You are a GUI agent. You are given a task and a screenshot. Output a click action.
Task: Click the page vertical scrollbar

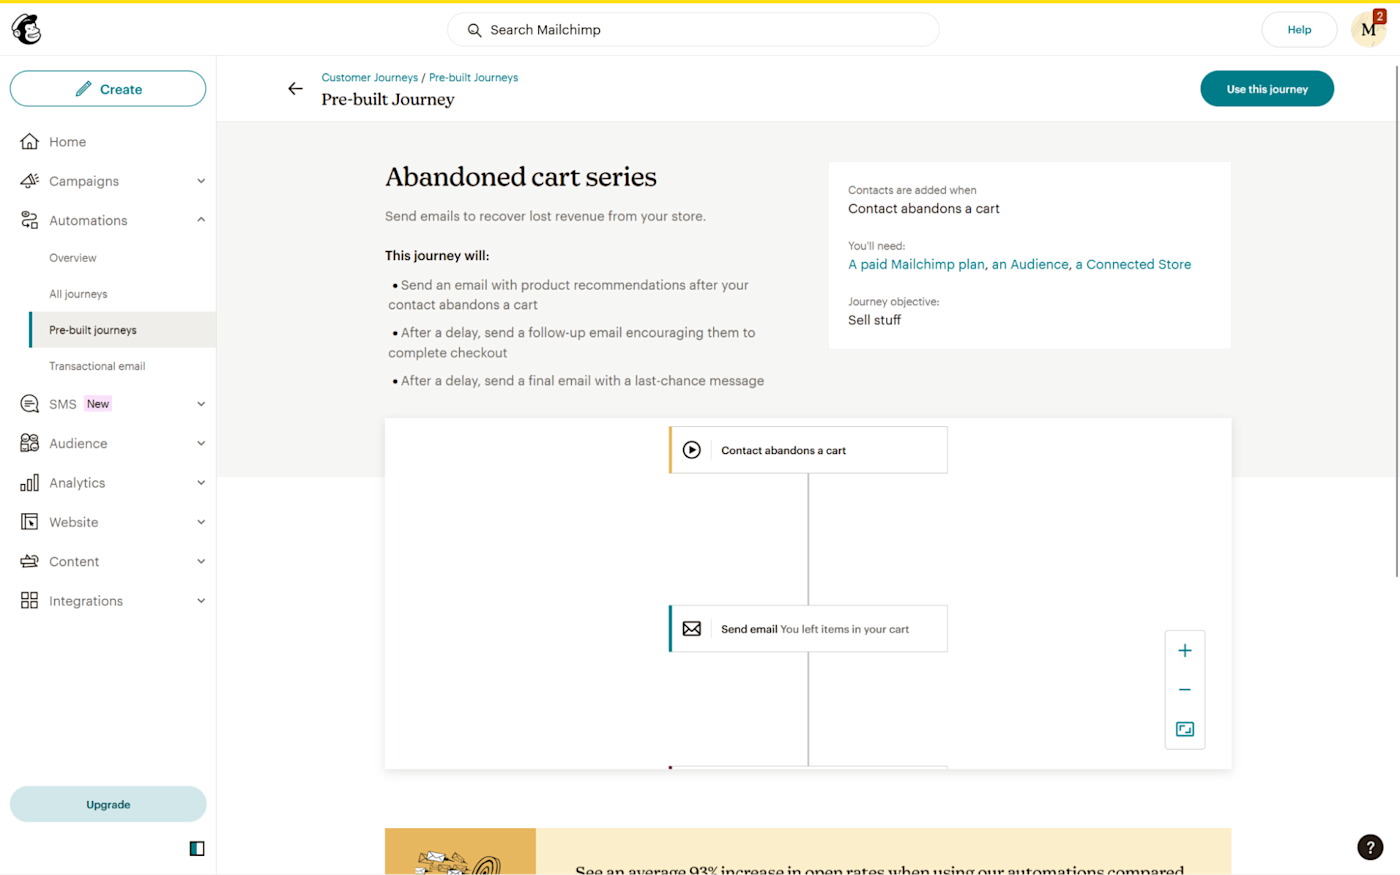[1396, 320]
